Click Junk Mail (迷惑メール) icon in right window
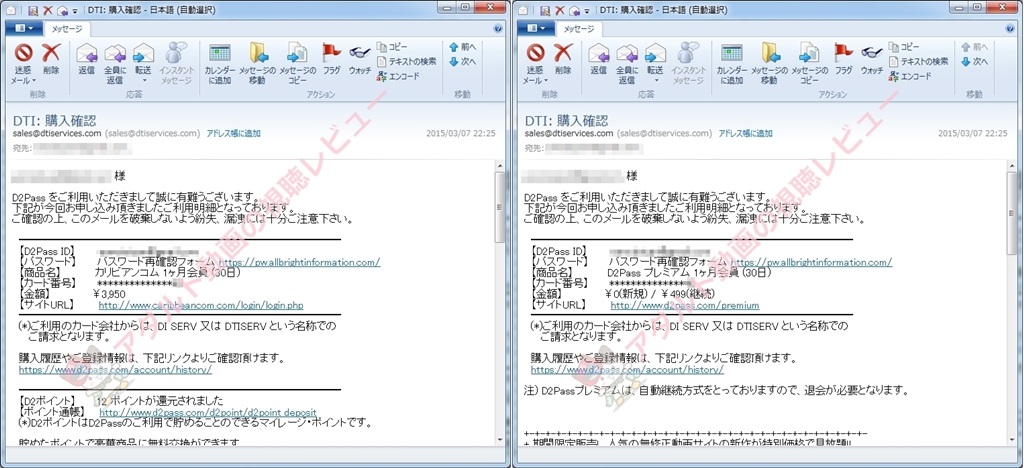1024x468 pixels. [x=536, y=52]
